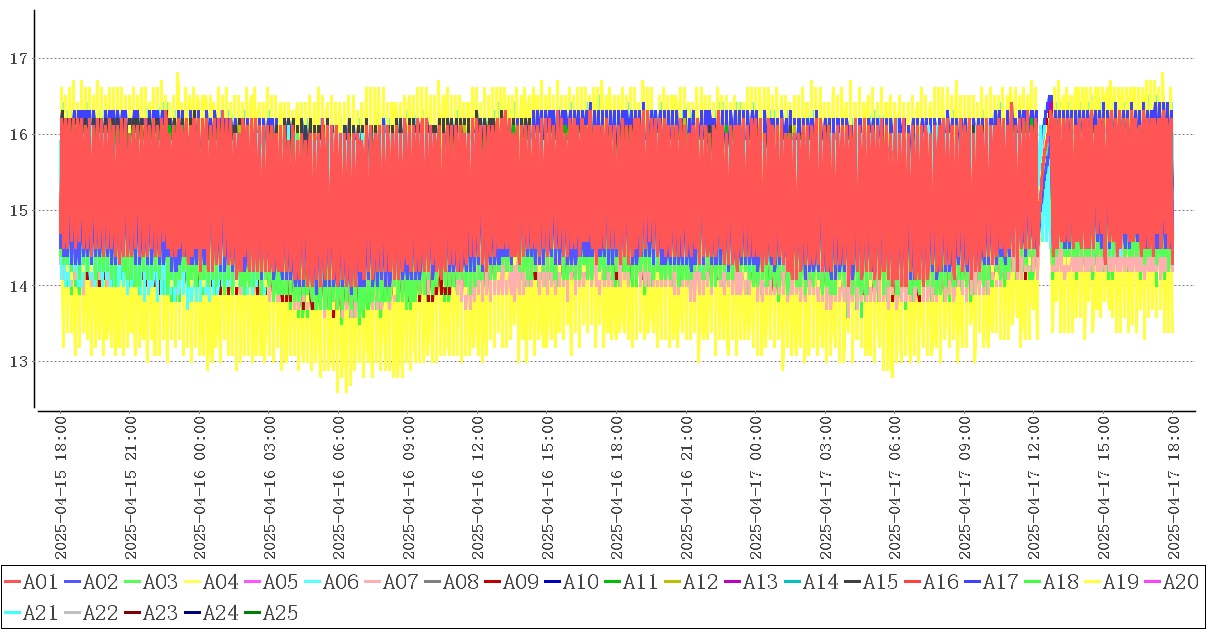Image resolution: width=1207 pixels, height=630 pixels.
Task: Click the y-axis value 13 label
Action: click(x=17, y=361)
